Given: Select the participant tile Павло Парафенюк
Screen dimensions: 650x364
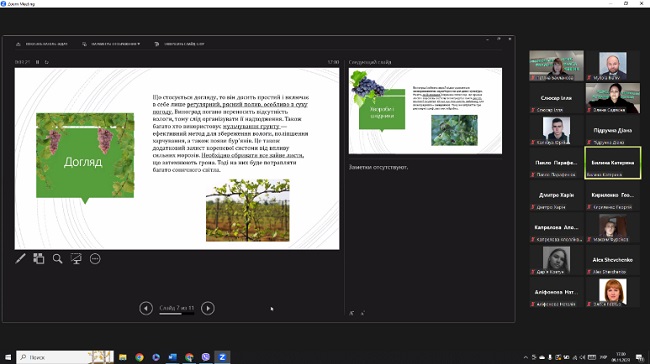Looking at the screenshot, I should click(556, 163).
